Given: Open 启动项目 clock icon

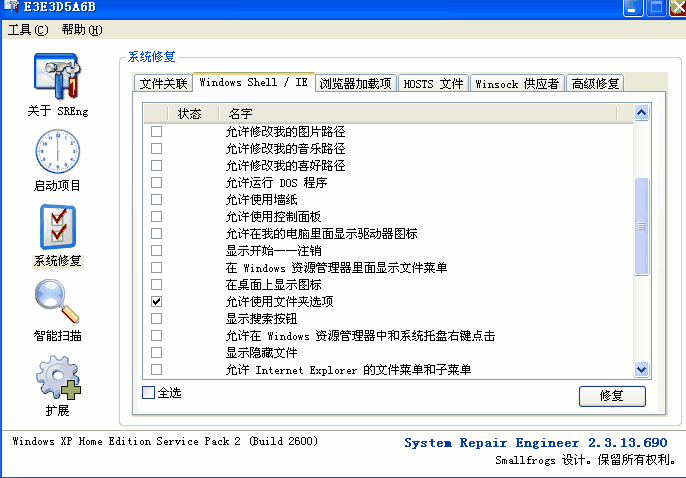Looking at the screenshot, I should (57, 151).
